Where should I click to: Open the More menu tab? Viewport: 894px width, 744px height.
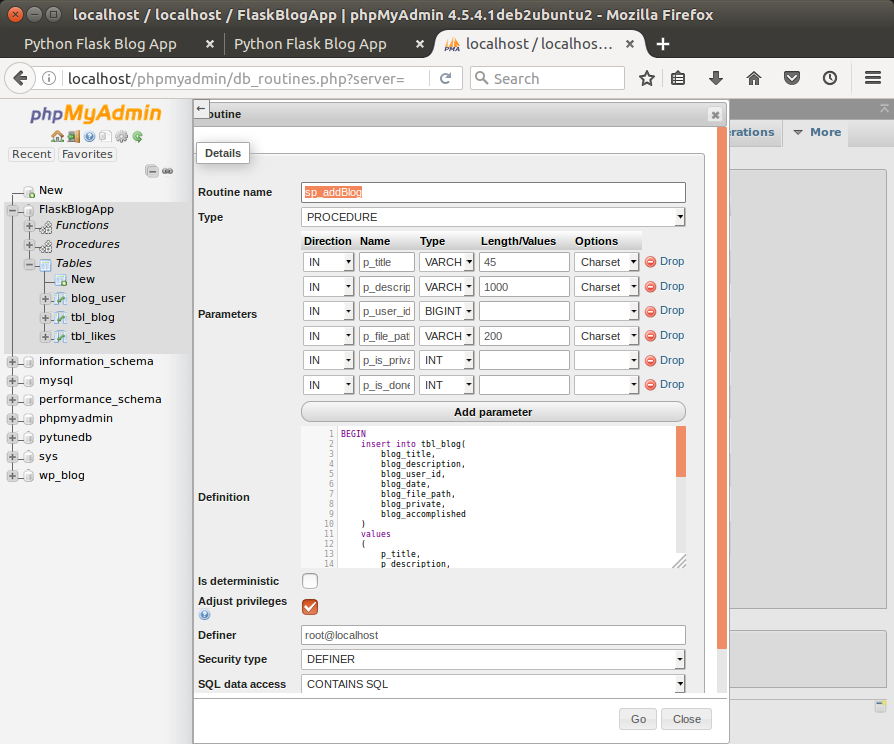tap(818, 132)
